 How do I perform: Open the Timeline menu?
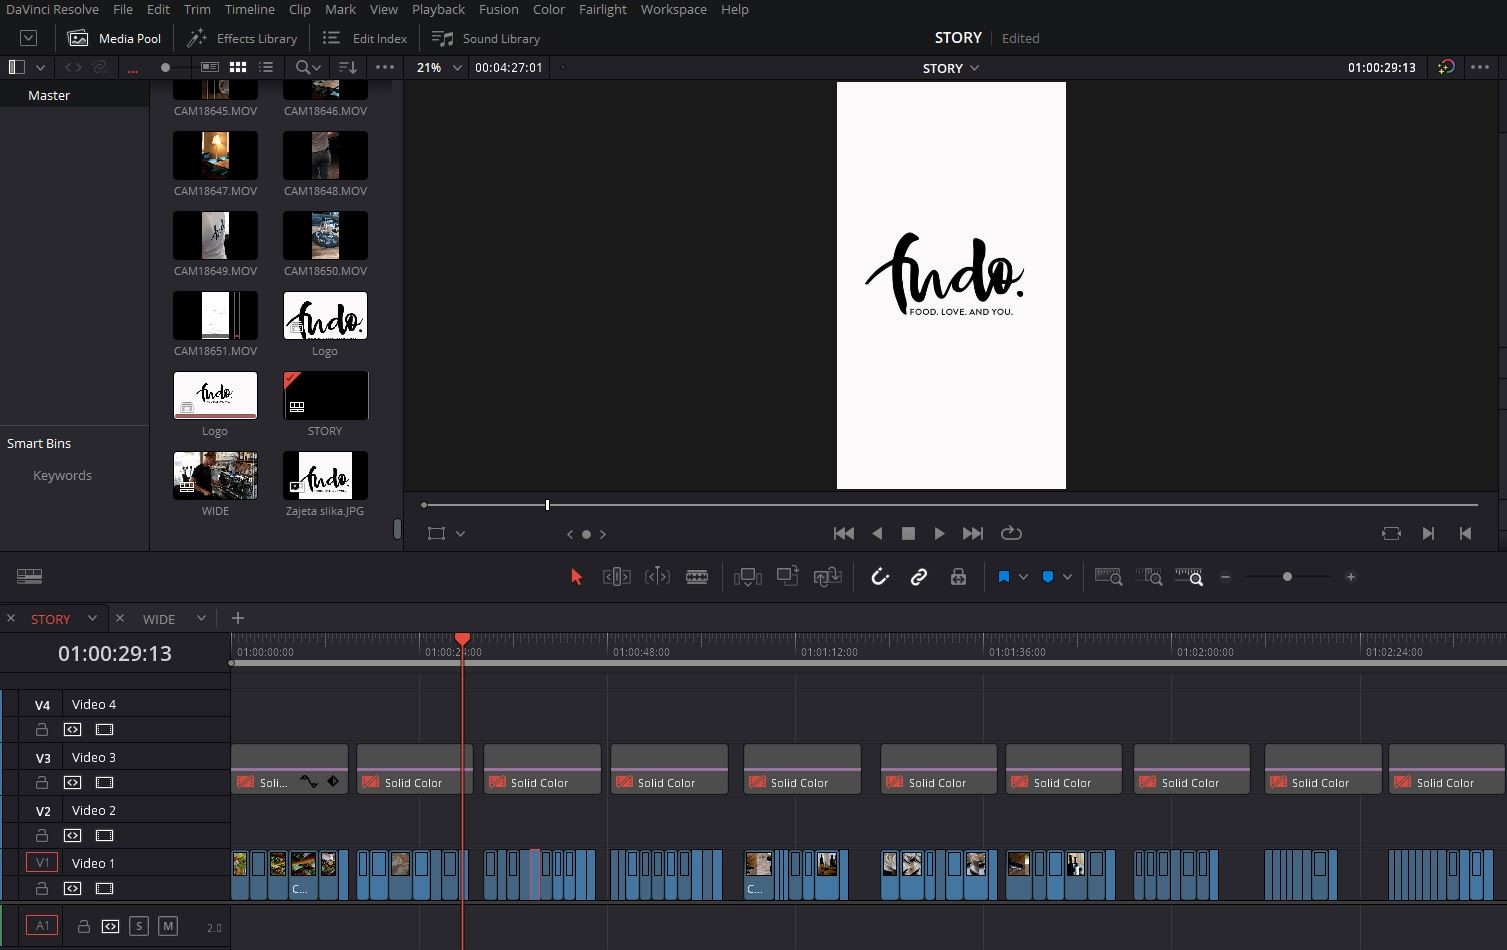click(x=249, y=9)
